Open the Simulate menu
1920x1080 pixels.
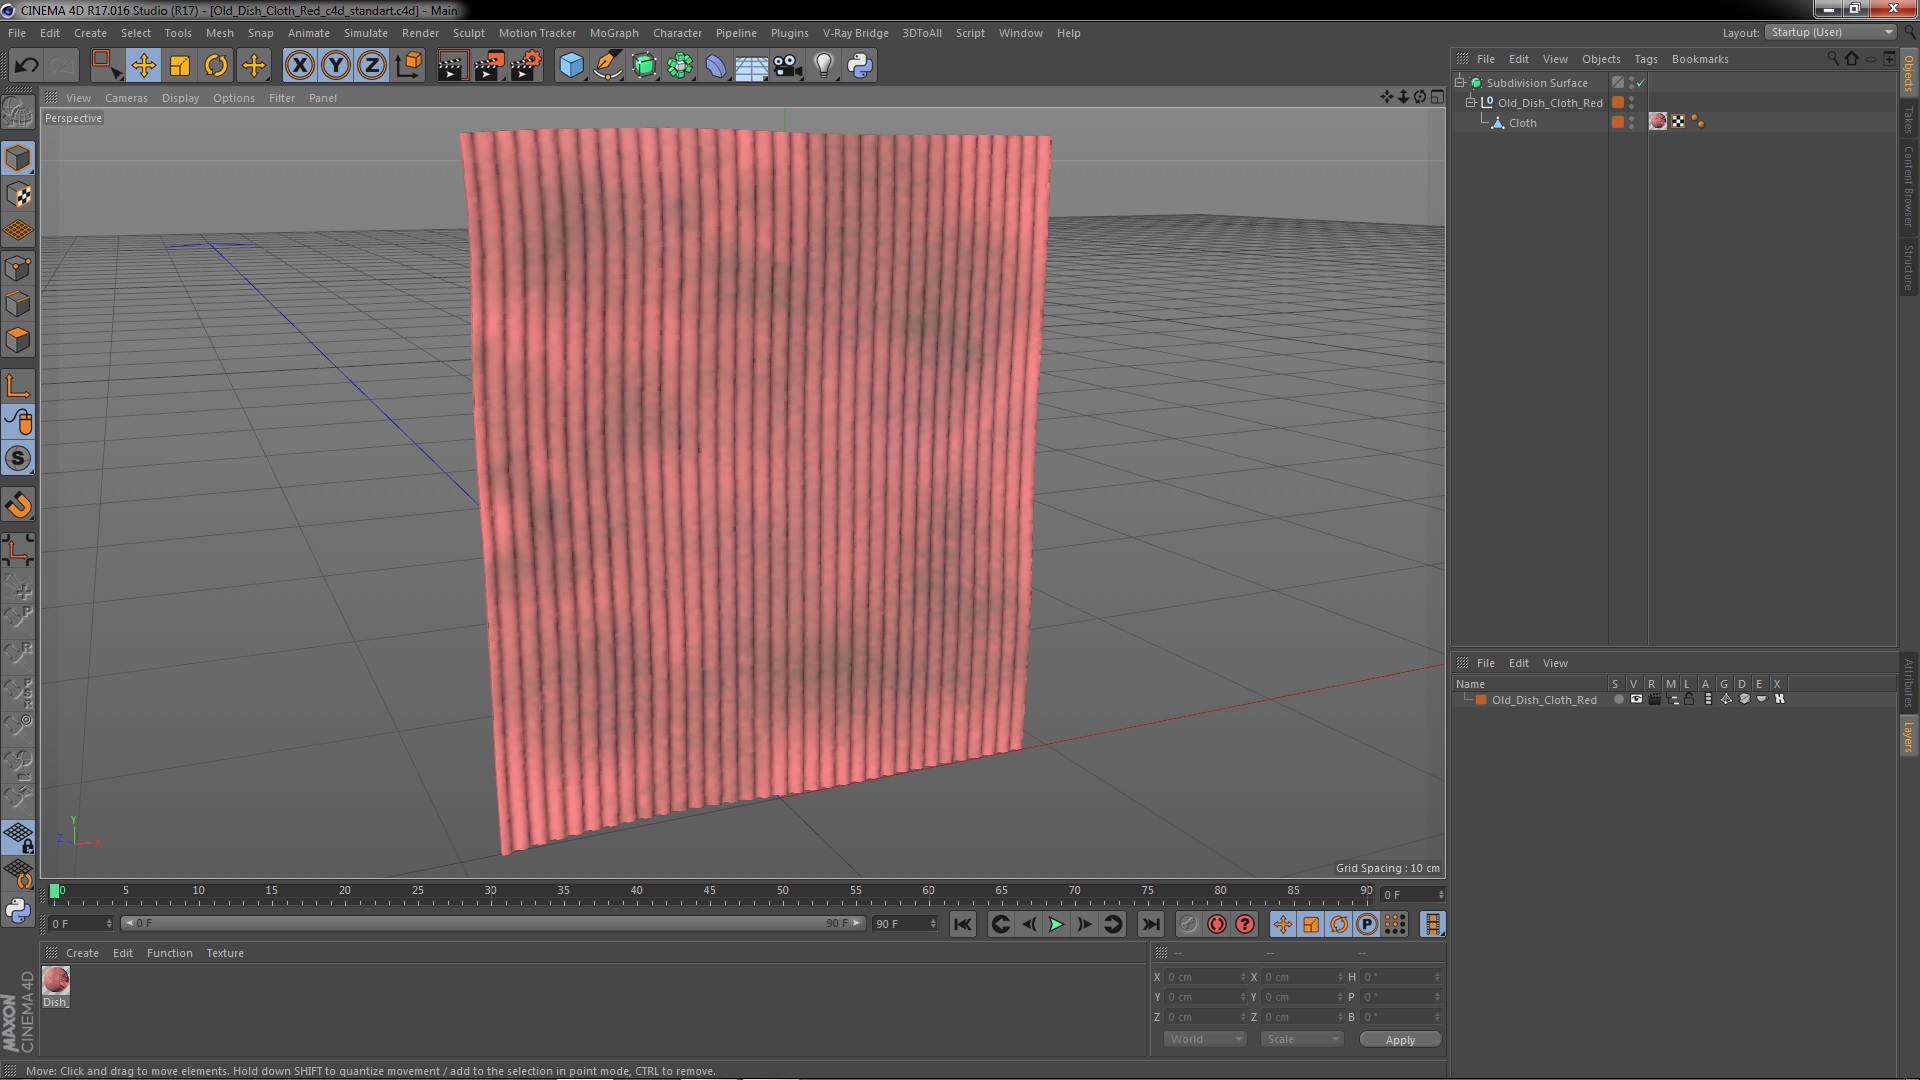pyautogui.click(x=365, y=33)
